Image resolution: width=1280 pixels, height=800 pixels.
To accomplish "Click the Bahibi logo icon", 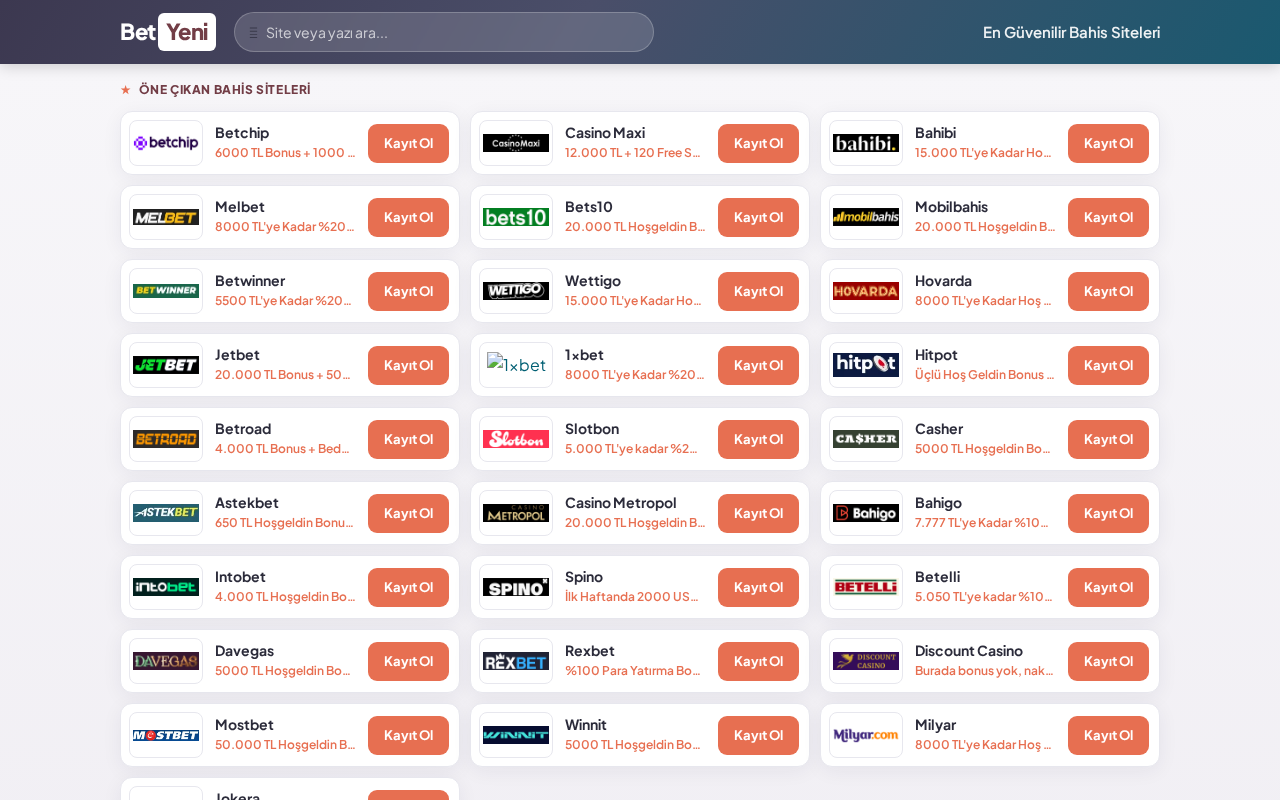I will [866, 143].
